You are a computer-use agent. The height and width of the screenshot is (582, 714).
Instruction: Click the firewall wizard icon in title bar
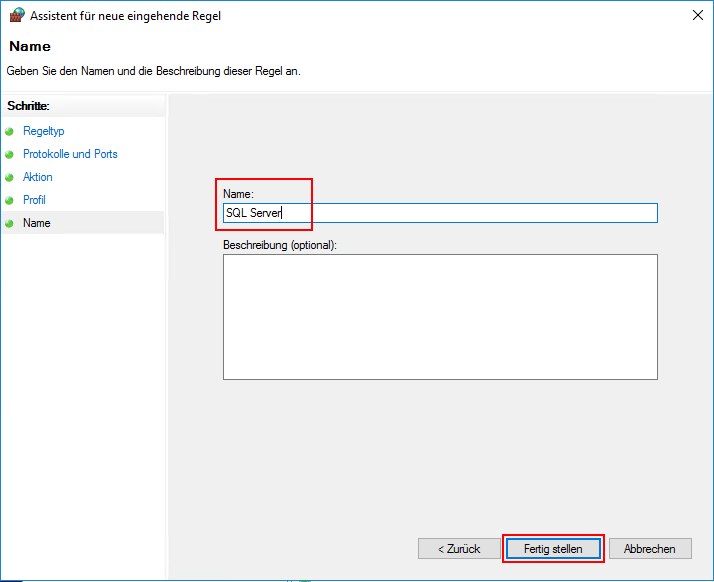[x=16, y=15]
